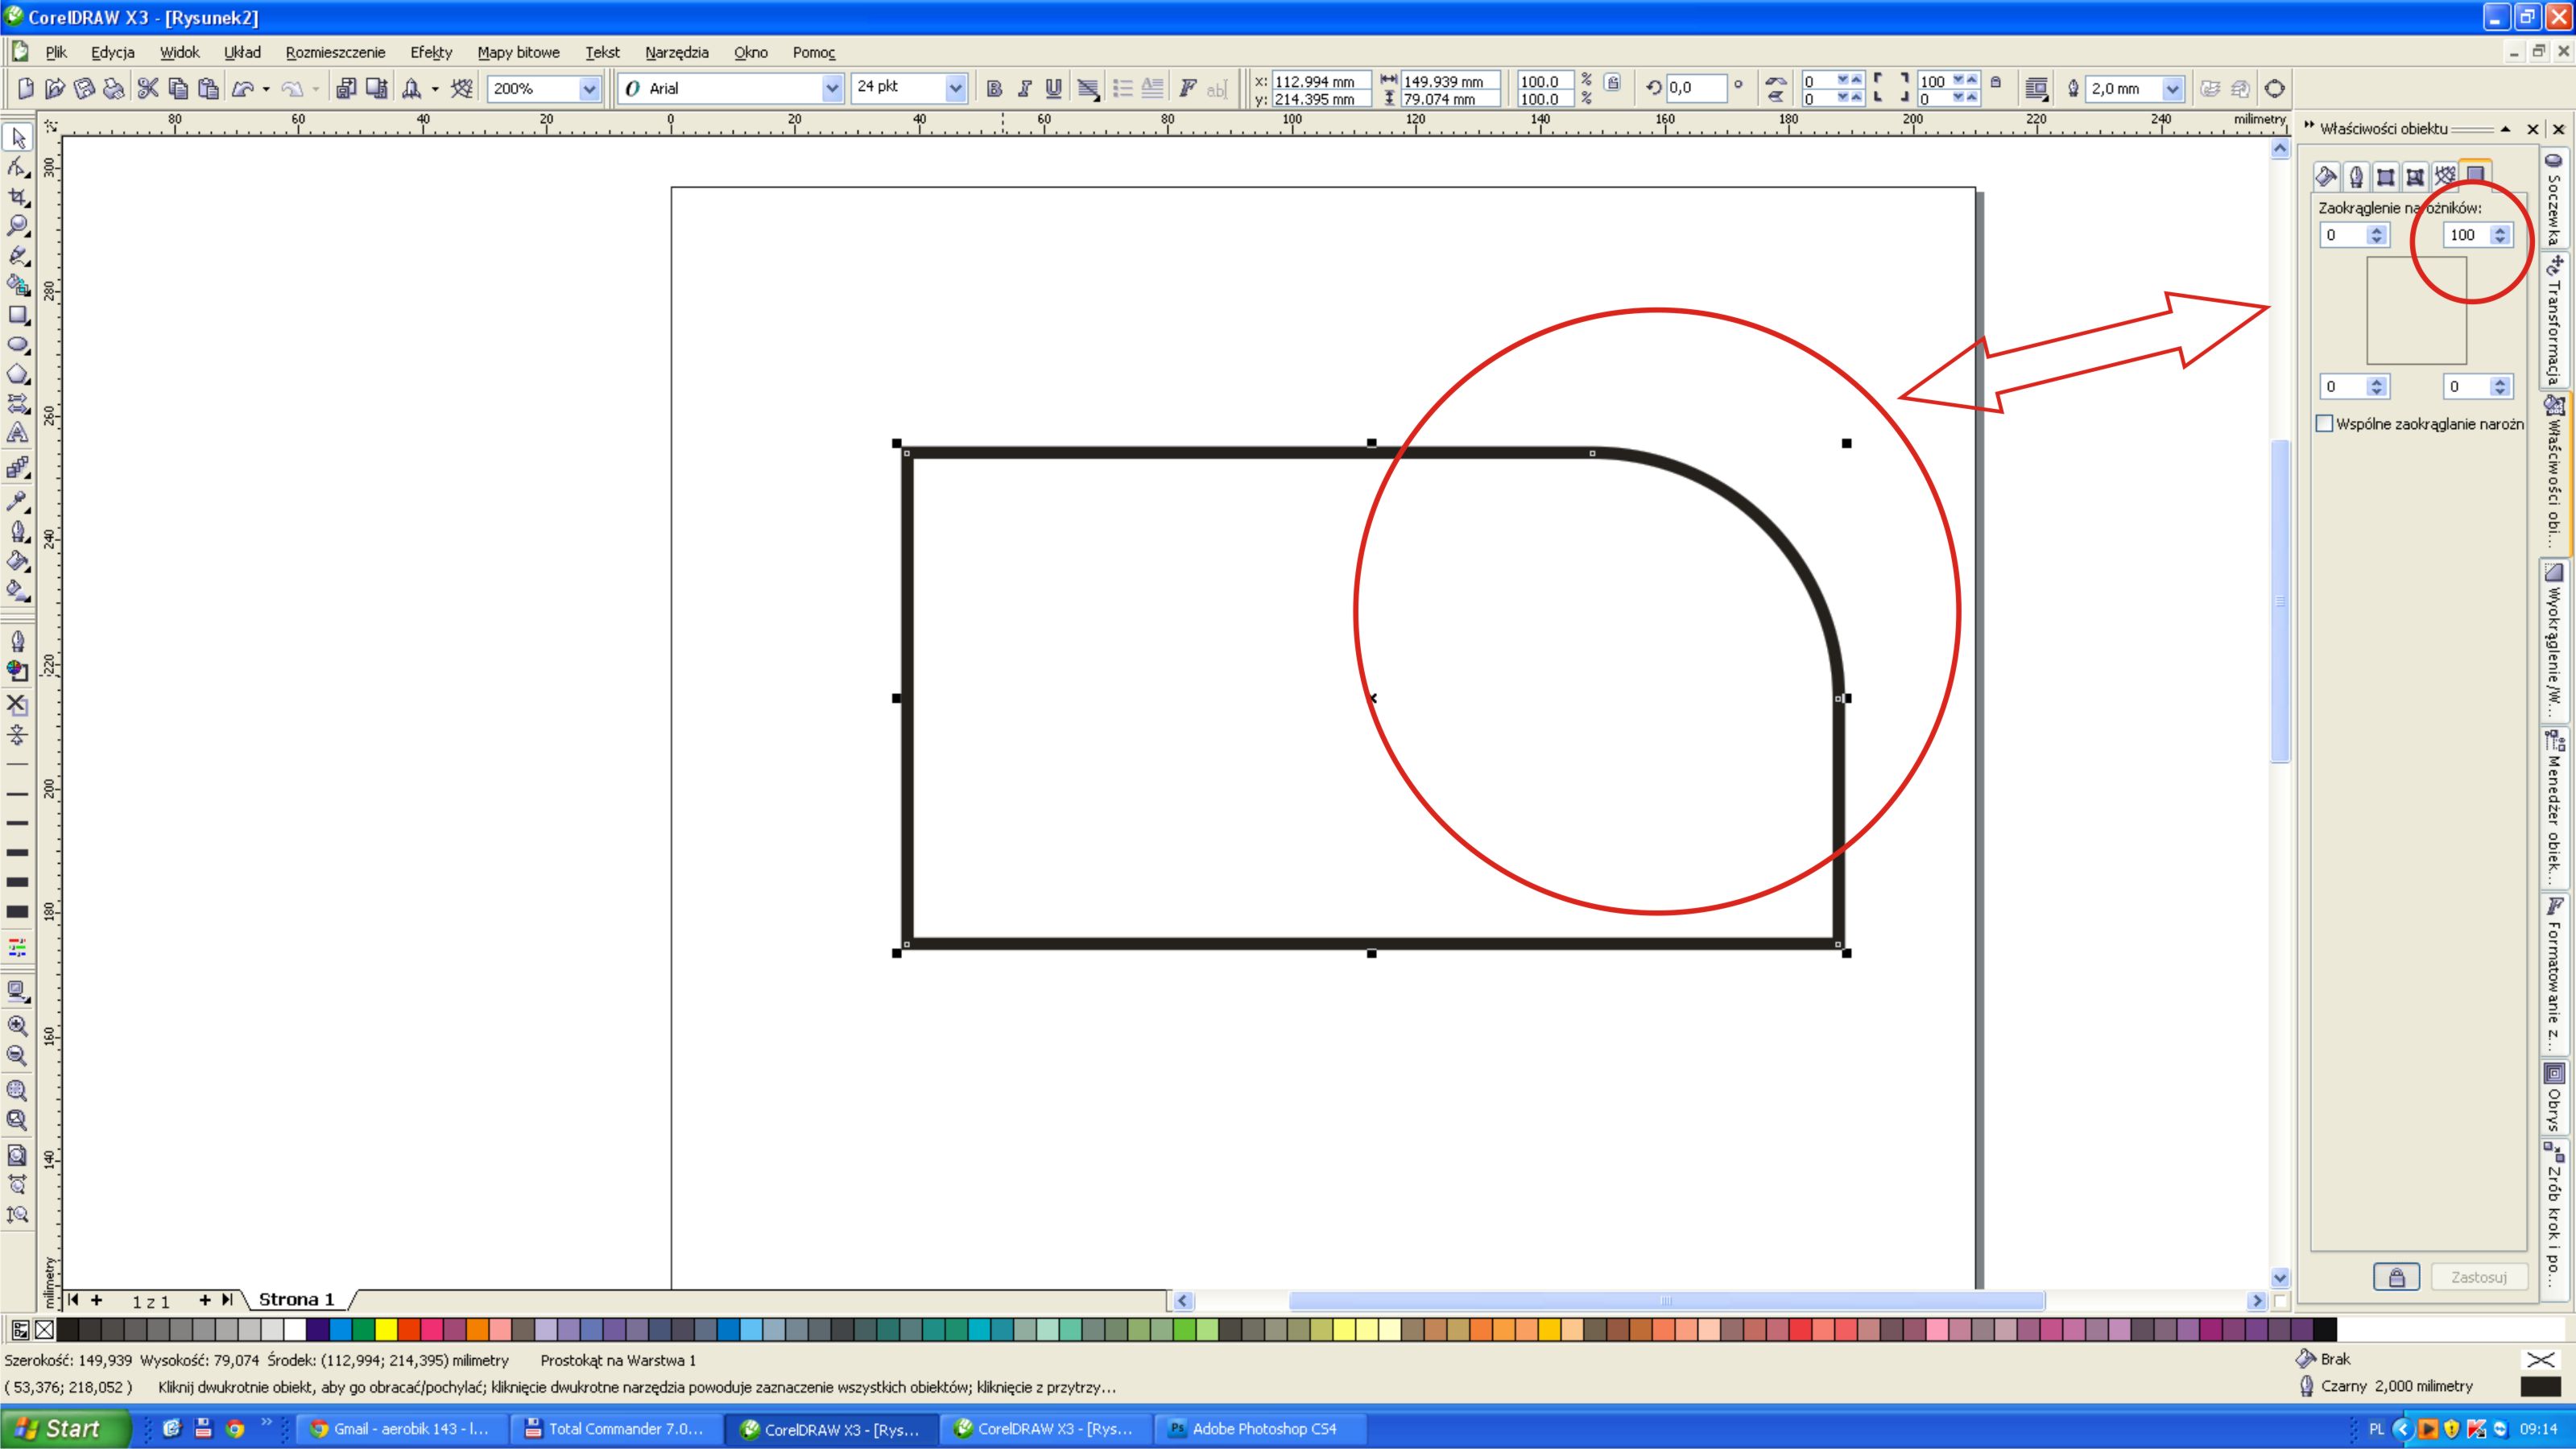Screen dimensions: 2576x1449
Task: Click the Cut scissors icon in toolbar
Action: (x=148, y=89)
